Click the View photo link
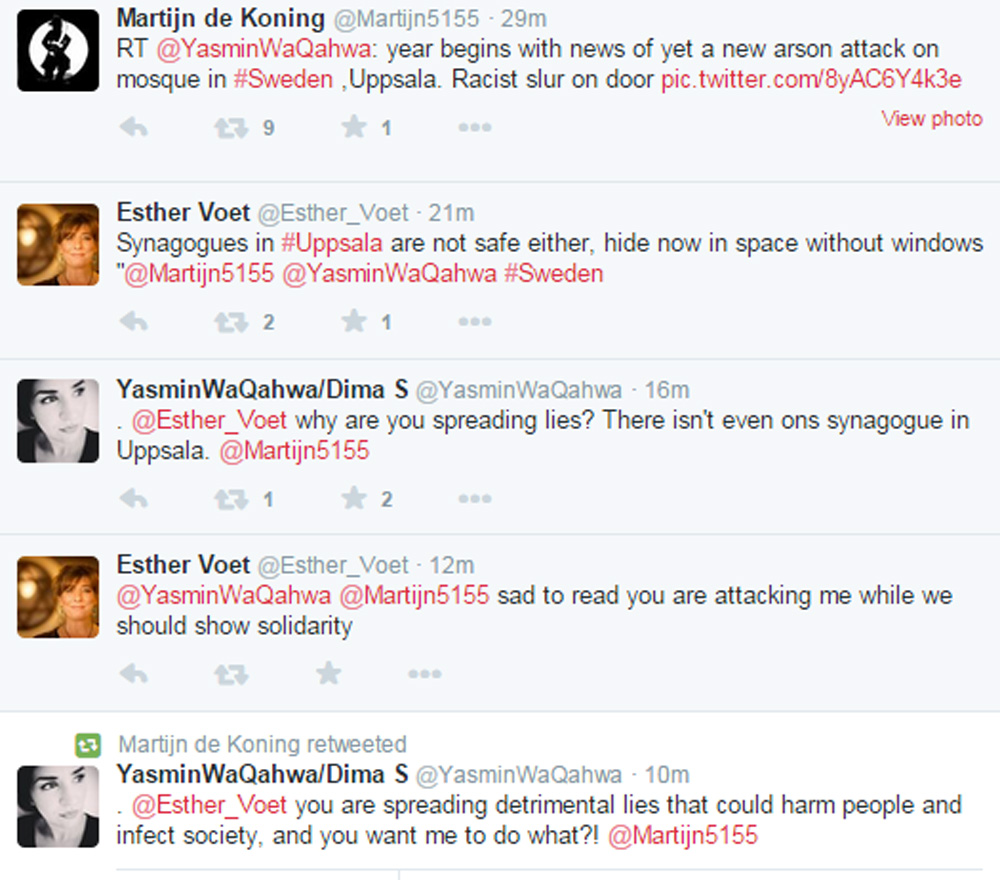 932,119
